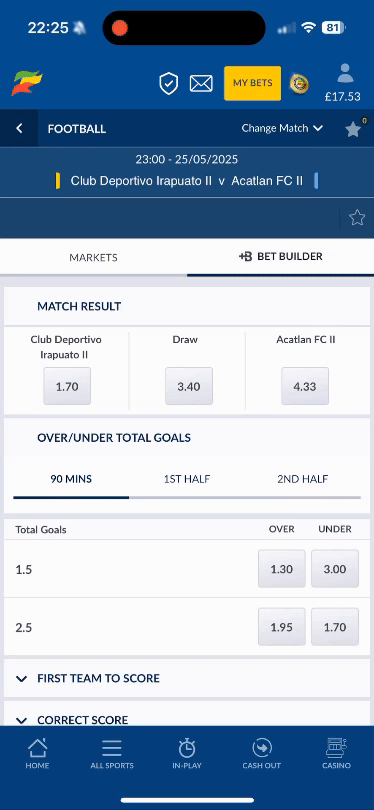Switch to 1ST HALF goals tab
The width and height of the screenshot is (374, 810).
187,479
